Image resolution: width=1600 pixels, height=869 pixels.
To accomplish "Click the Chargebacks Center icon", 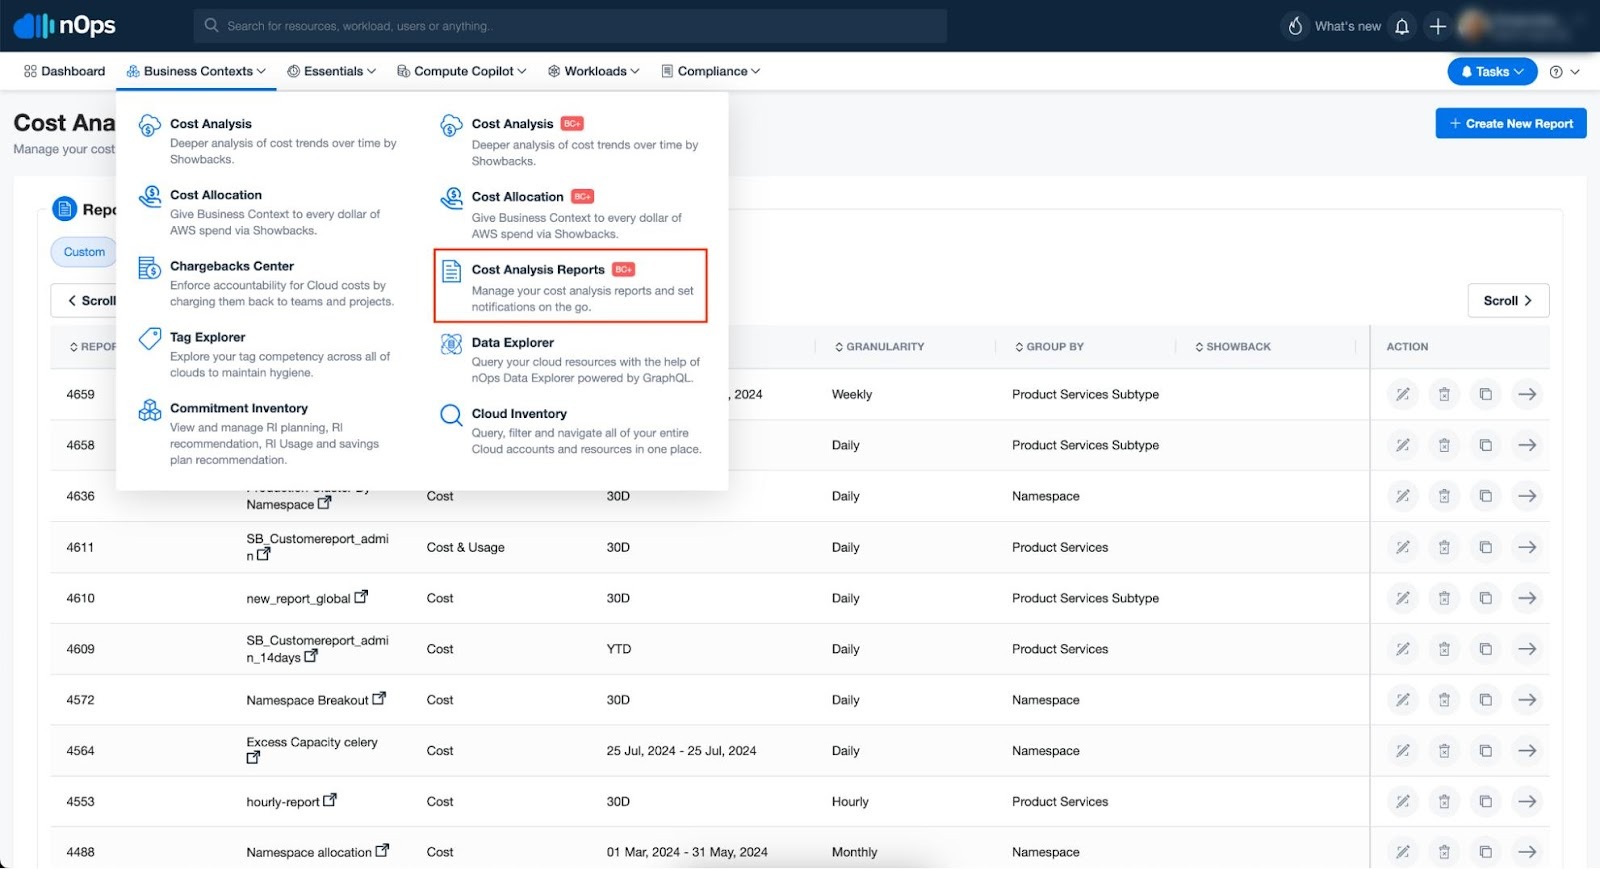I will (150, 267).
